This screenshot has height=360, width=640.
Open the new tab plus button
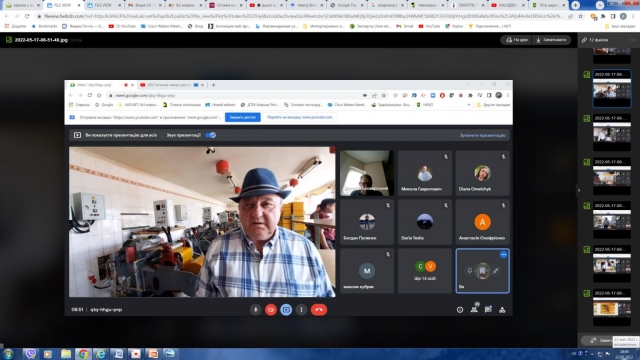point(576,5)
